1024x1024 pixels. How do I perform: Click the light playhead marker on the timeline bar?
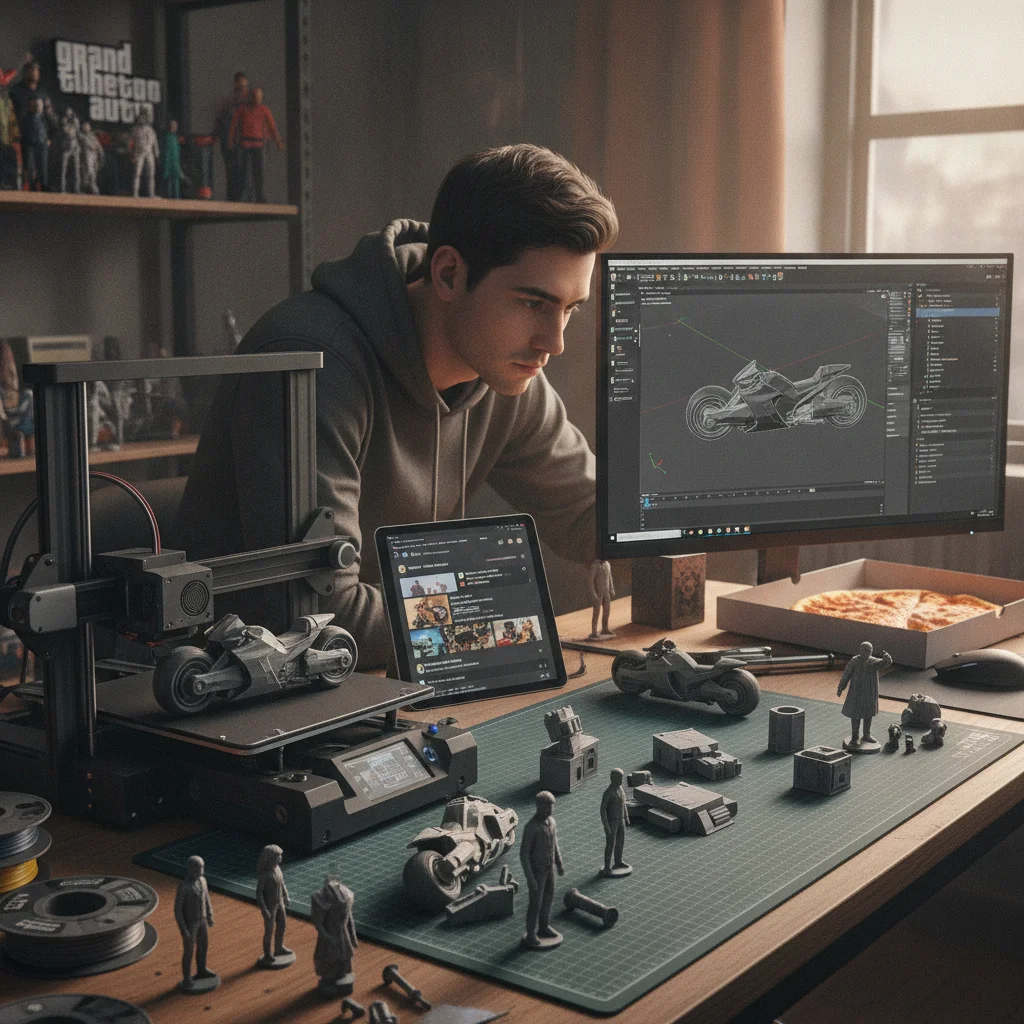point(812,490)
